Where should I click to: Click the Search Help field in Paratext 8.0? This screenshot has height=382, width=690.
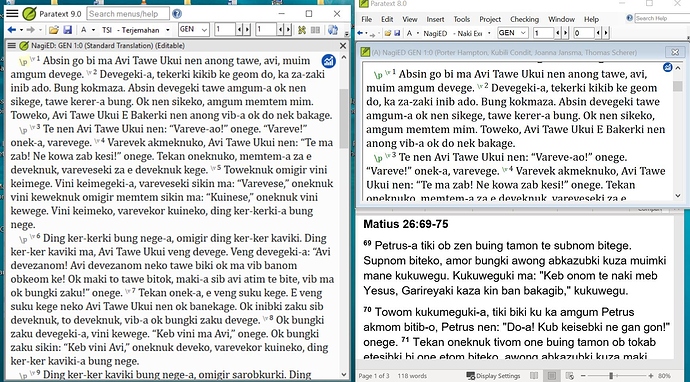pos(662,18)
